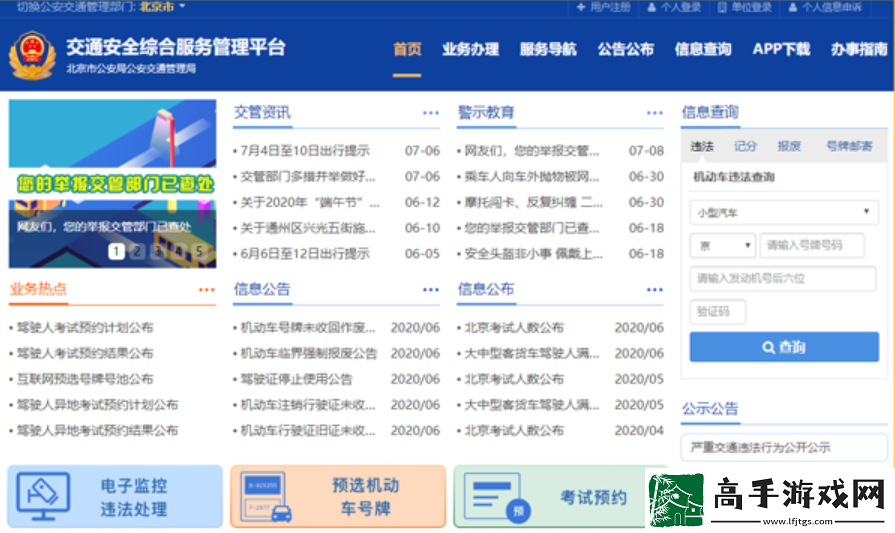Go to 首页 in the navigation
895x533 pixels.
(407, 49)
